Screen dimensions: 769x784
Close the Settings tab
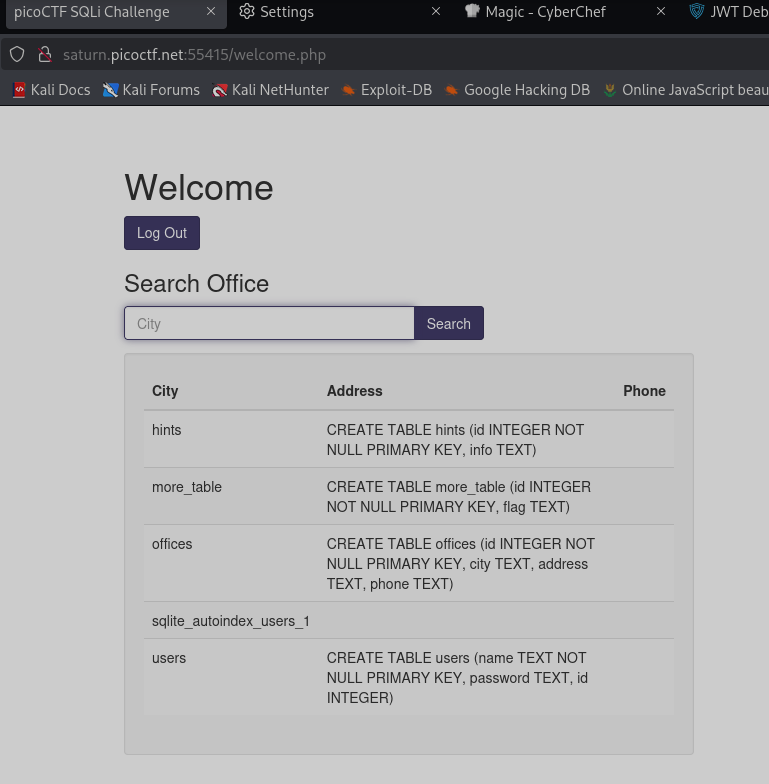436,12
